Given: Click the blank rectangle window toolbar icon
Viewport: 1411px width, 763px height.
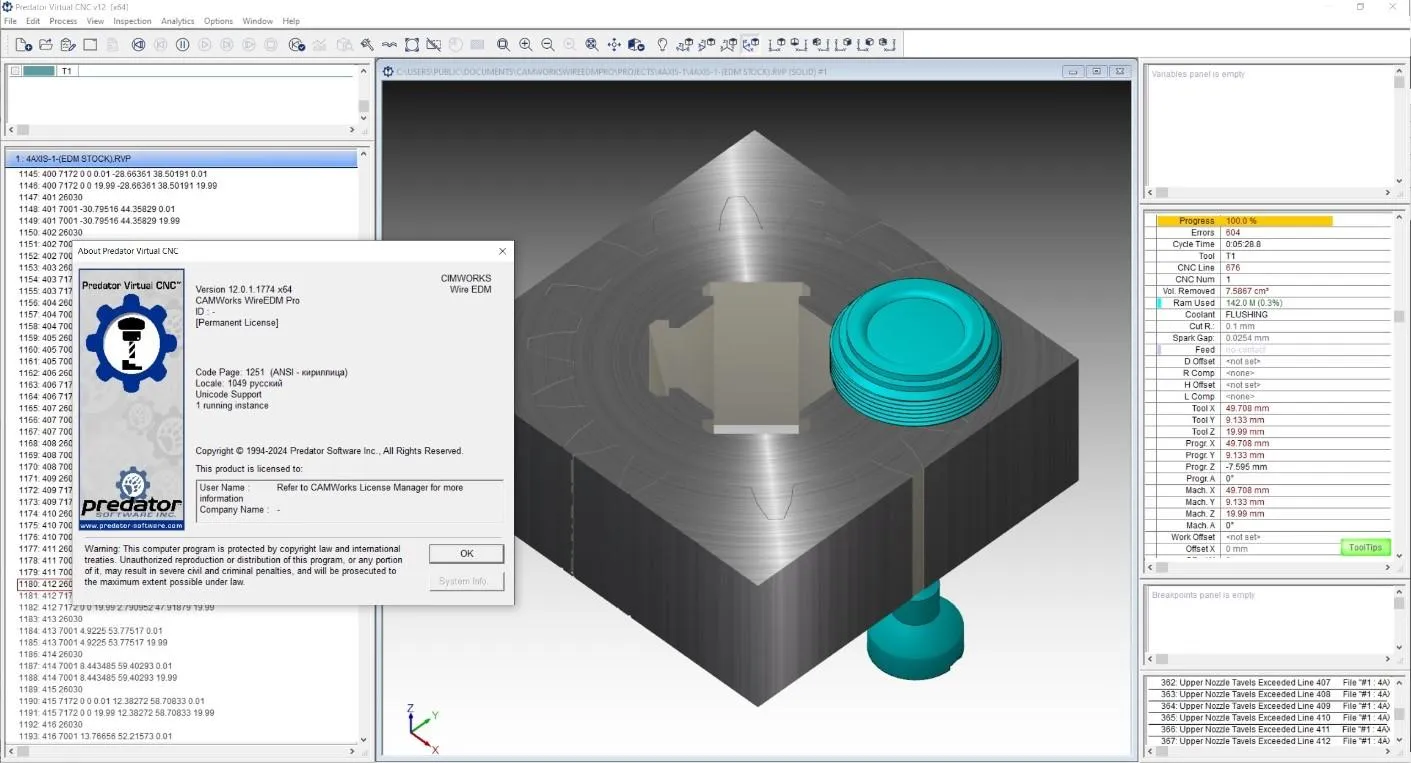Looking at the screenshot, I should tap(90, 45).
